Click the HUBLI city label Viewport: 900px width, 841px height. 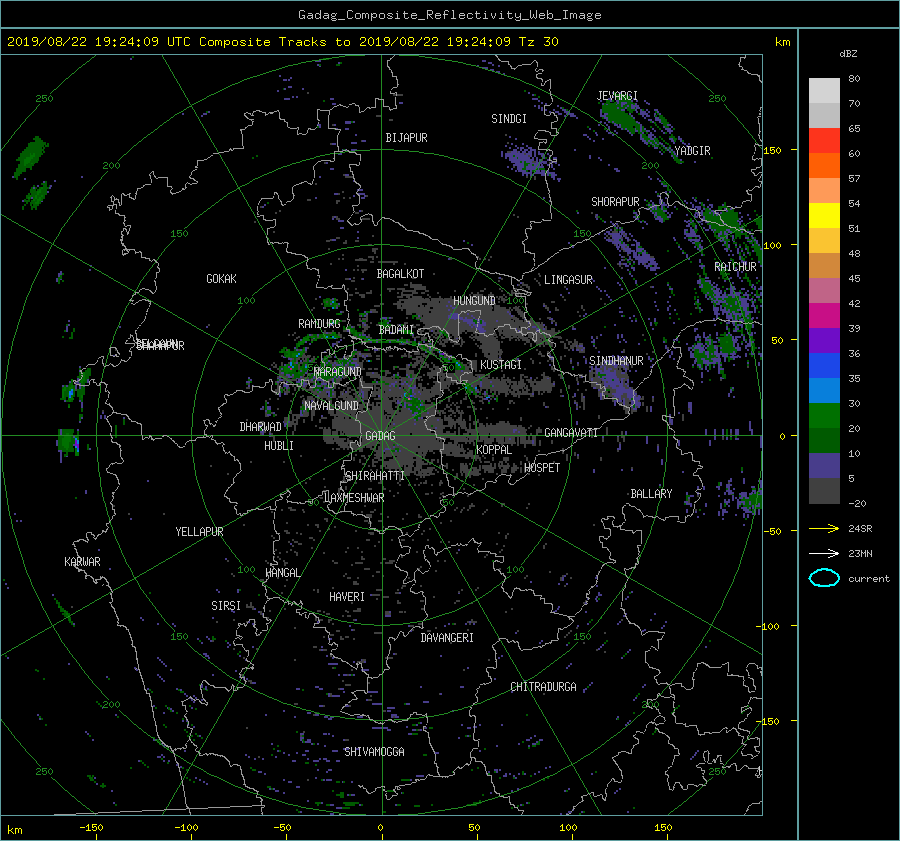point(279,445)
